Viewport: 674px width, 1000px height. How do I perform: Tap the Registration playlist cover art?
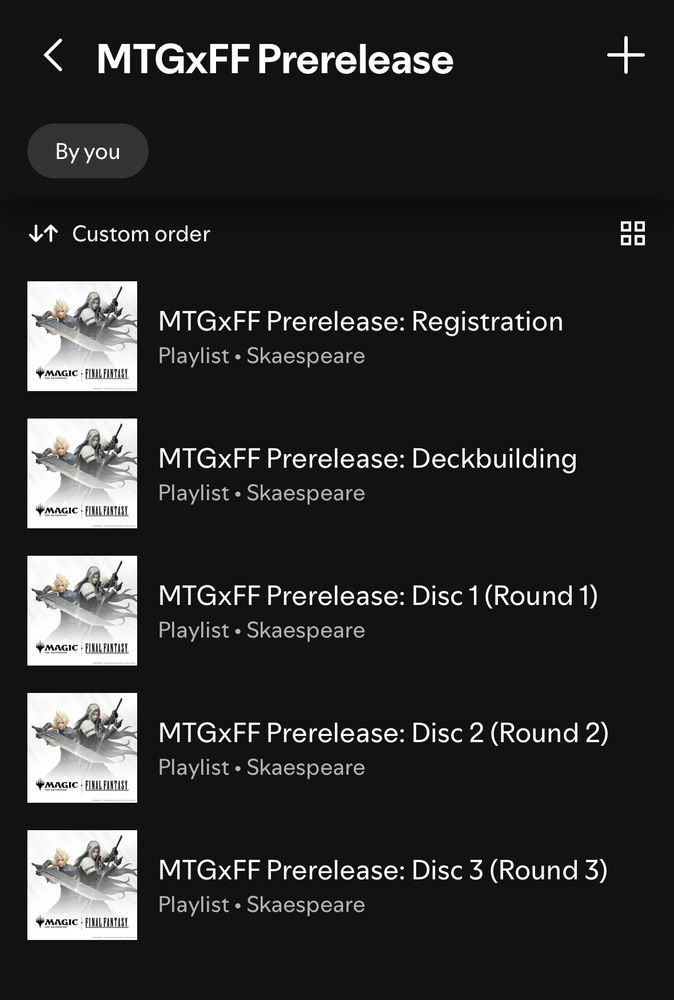click(x=82, y=336)
